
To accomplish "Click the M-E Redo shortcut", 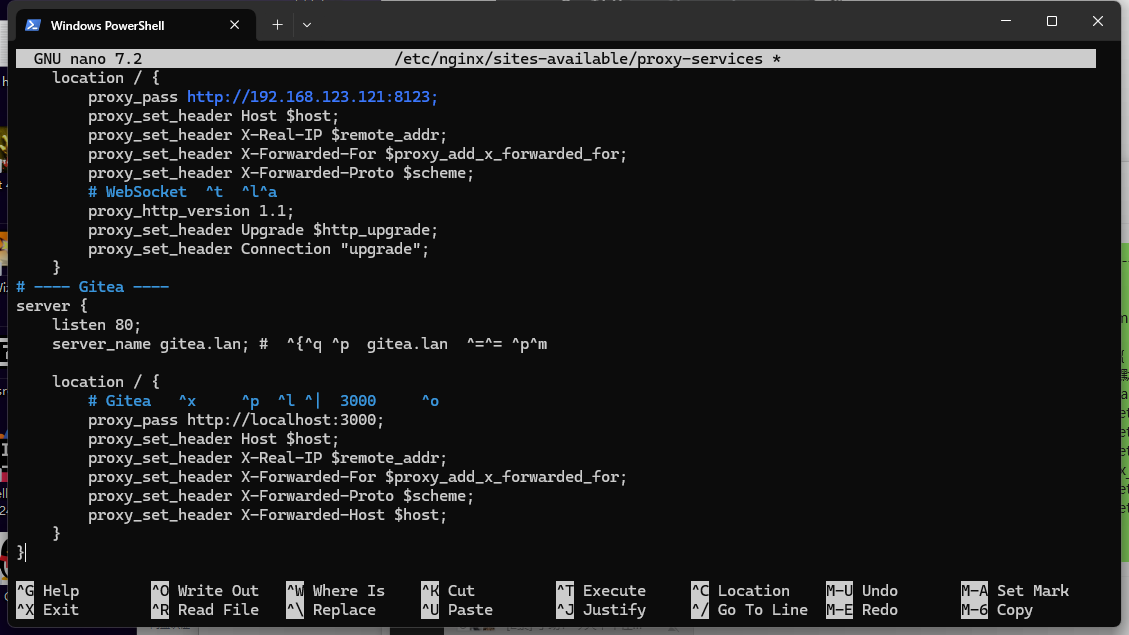I will (862, 610).
